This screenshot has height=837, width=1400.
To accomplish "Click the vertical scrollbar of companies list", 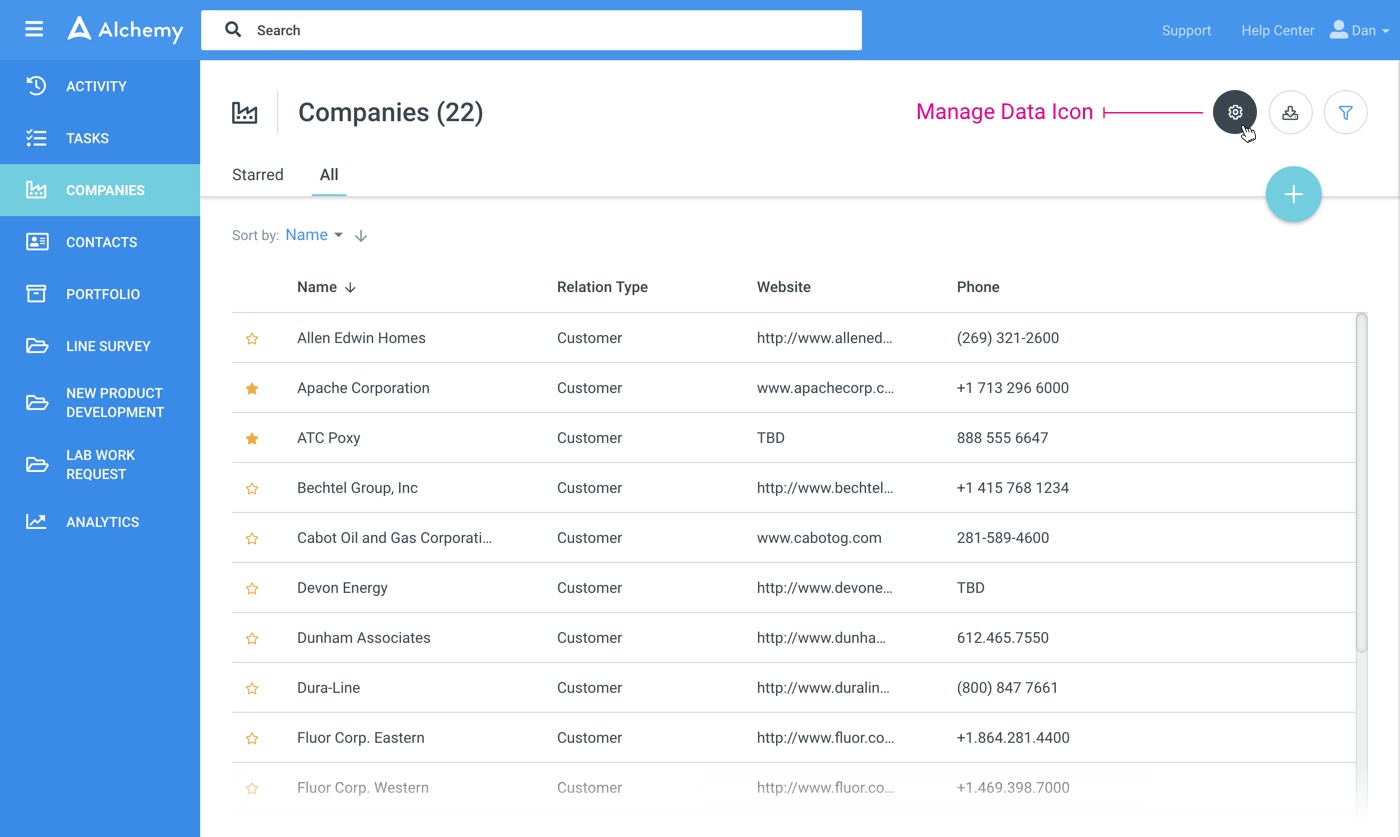I will [x=1361, y=483].
